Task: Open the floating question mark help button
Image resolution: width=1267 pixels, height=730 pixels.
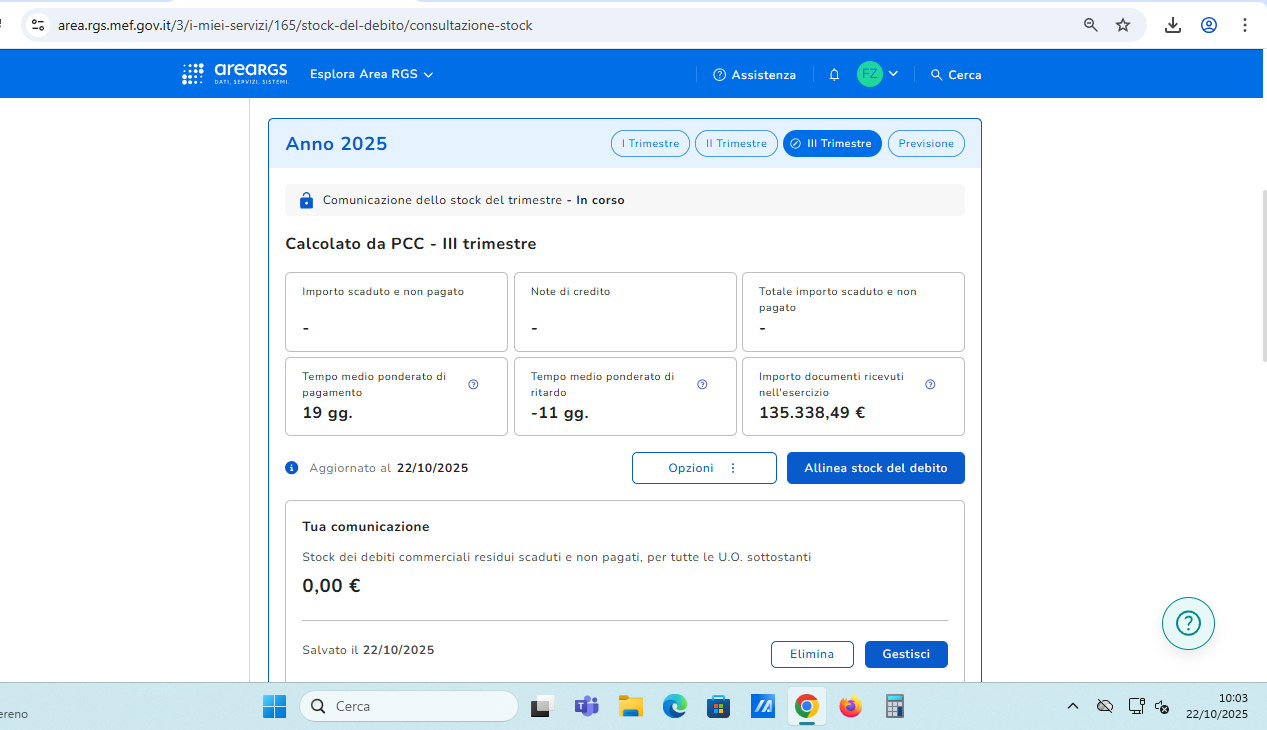Action: pos(1188,624)
